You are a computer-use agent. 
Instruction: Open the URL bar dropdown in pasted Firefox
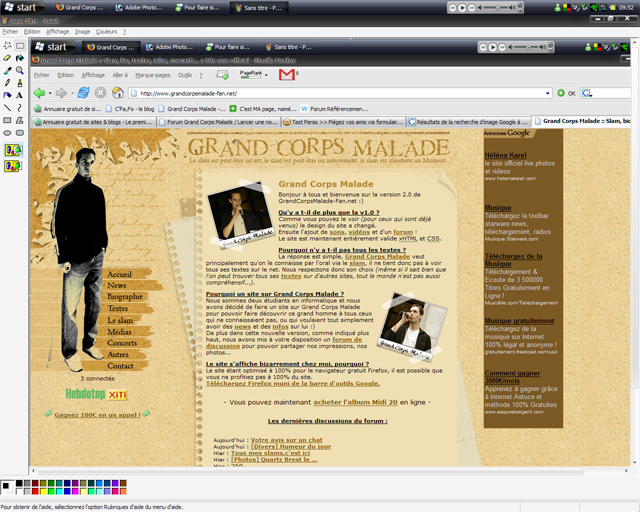coord(547,93)
